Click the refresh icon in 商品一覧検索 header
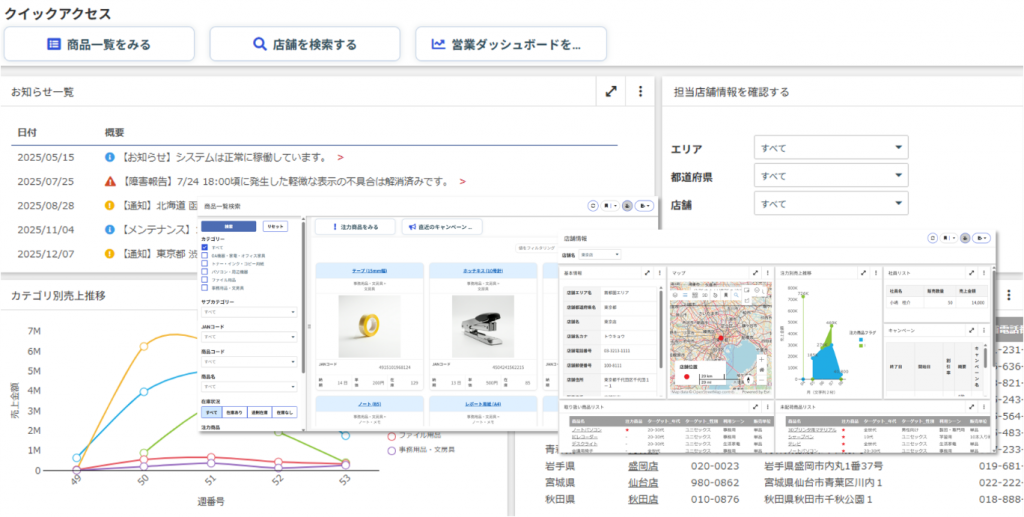This screenshot has width=1024, height=517. click(x=592, y=205)
